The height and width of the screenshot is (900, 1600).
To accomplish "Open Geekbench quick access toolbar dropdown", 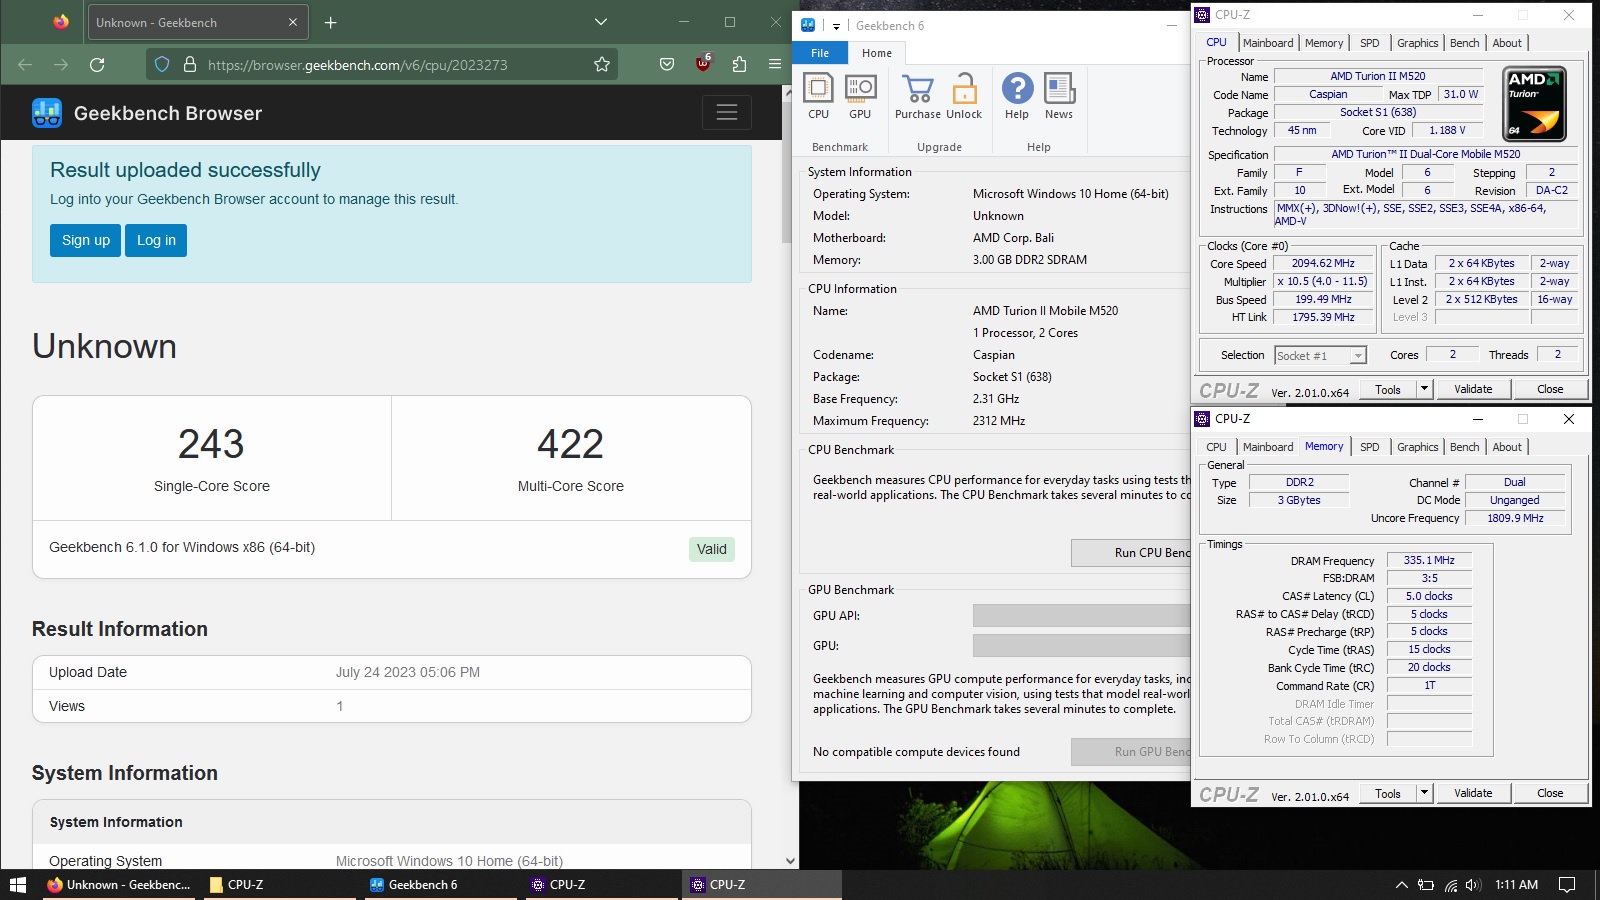I will pos(836,26).
